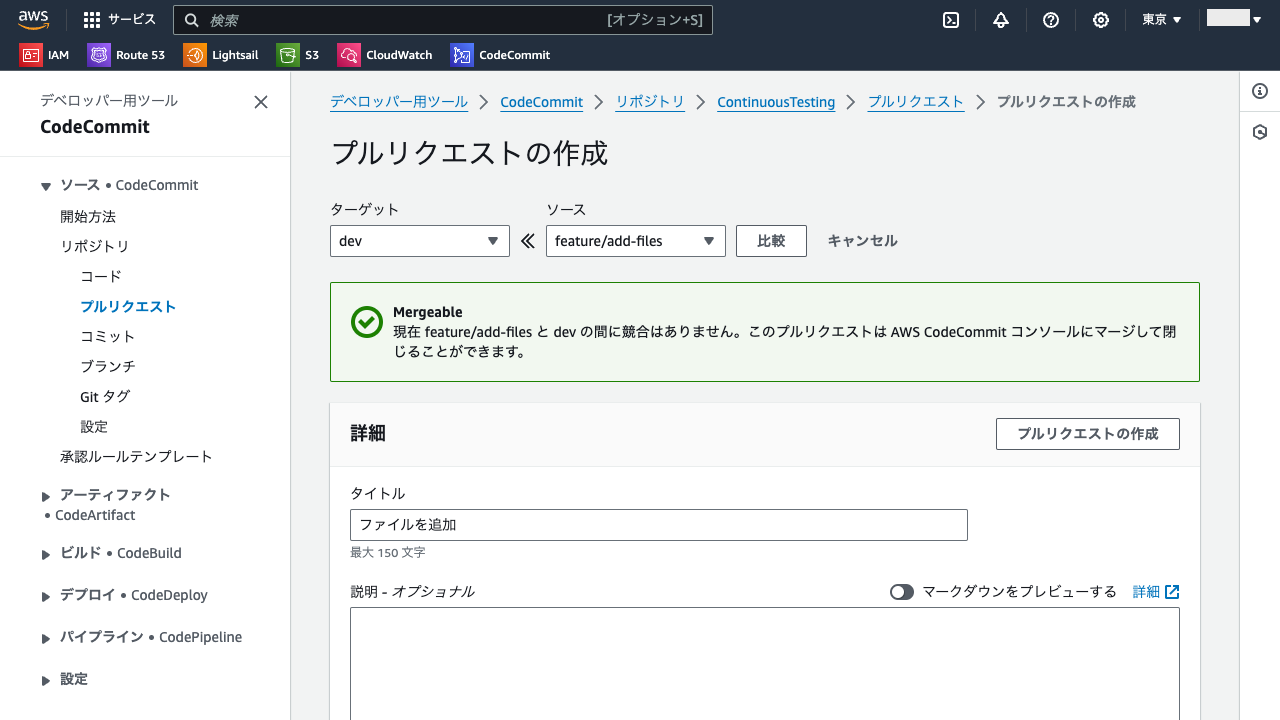Image resolution: width=1280 pixels, height=720 pixels.
Task: Click the search magnifier icon
Action: pos(191,20)
